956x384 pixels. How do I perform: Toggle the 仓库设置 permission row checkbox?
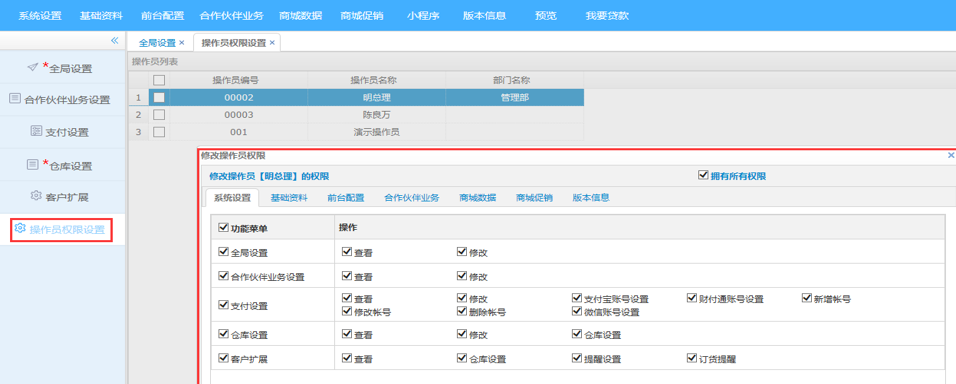[x=223, y=334]
